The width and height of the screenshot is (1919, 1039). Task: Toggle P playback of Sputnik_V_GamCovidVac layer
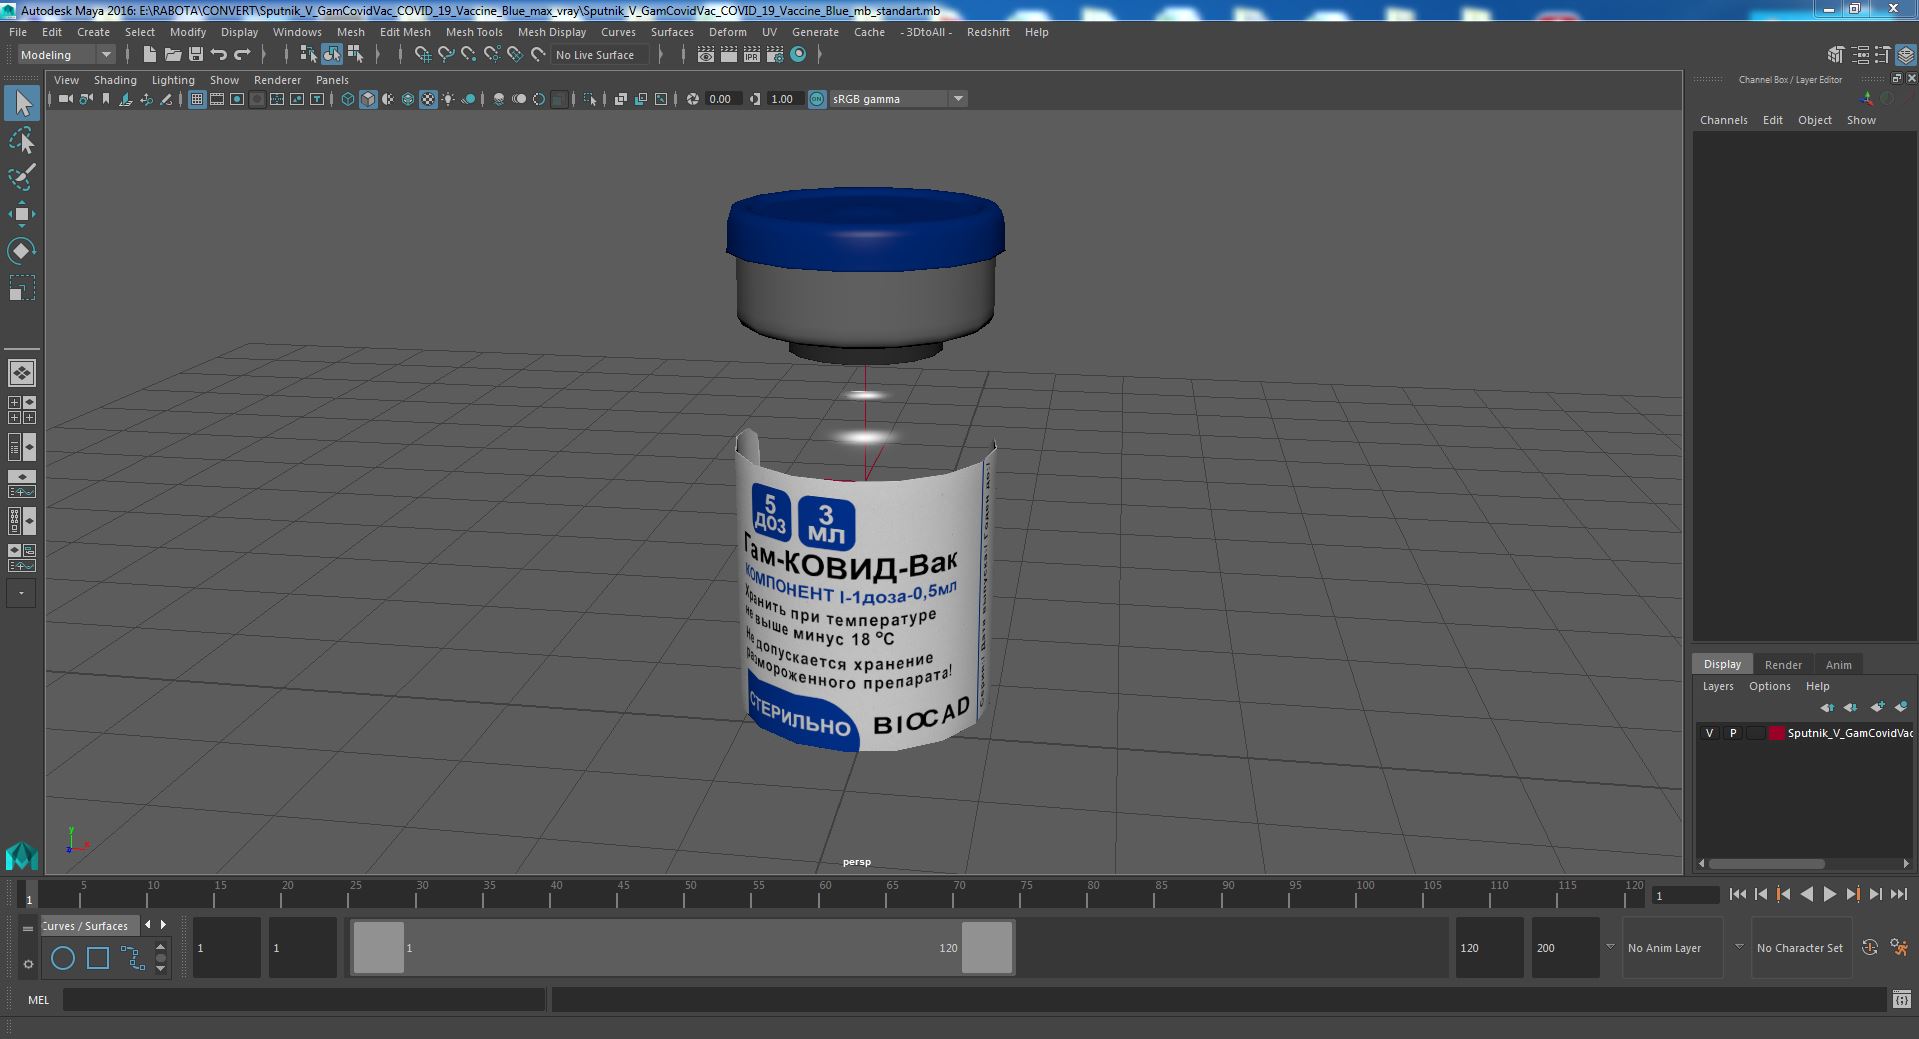tap(1733, 733)
